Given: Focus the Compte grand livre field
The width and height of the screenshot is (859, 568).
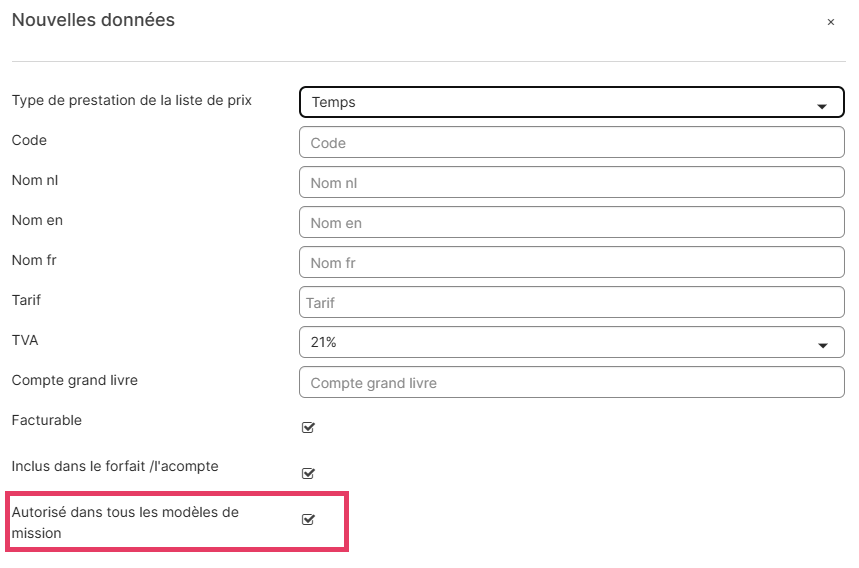Looking at the screenshot, I should [572, 383].
